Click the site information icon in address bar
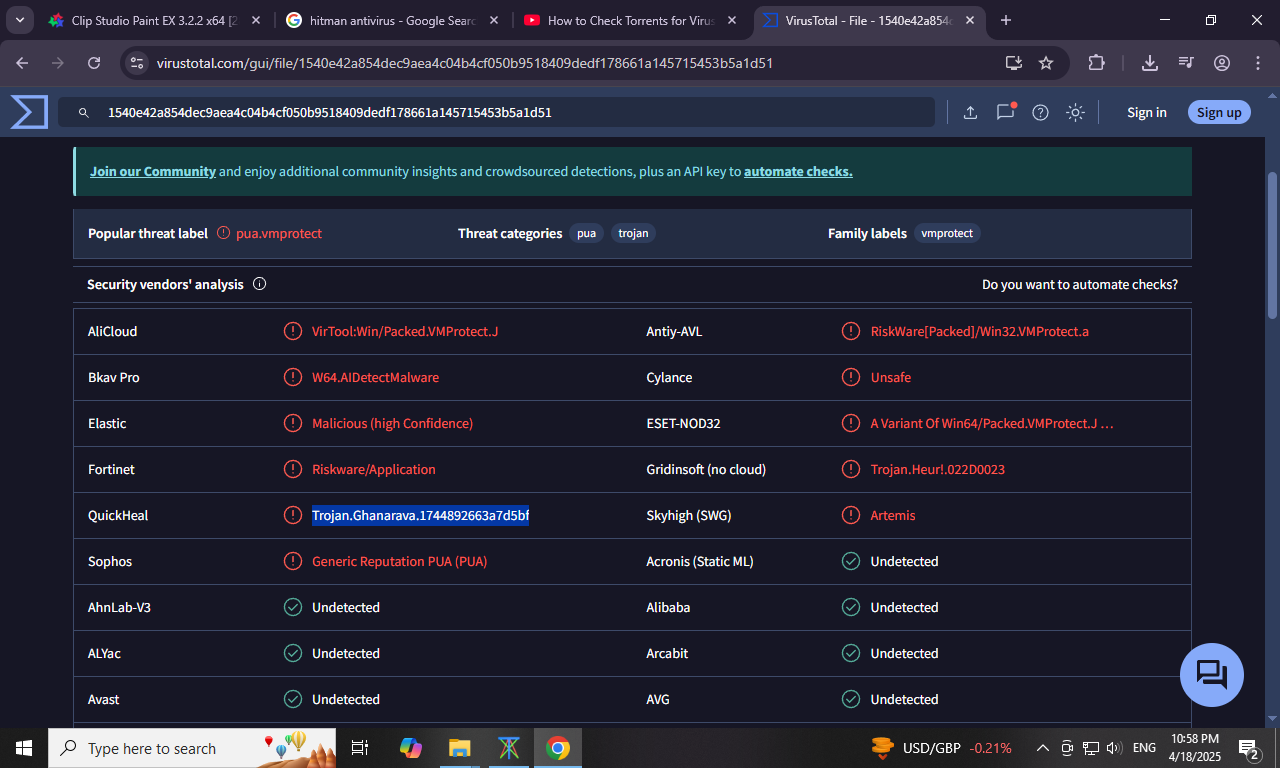This screenshot has height=768, width=1280. point(137,63)
